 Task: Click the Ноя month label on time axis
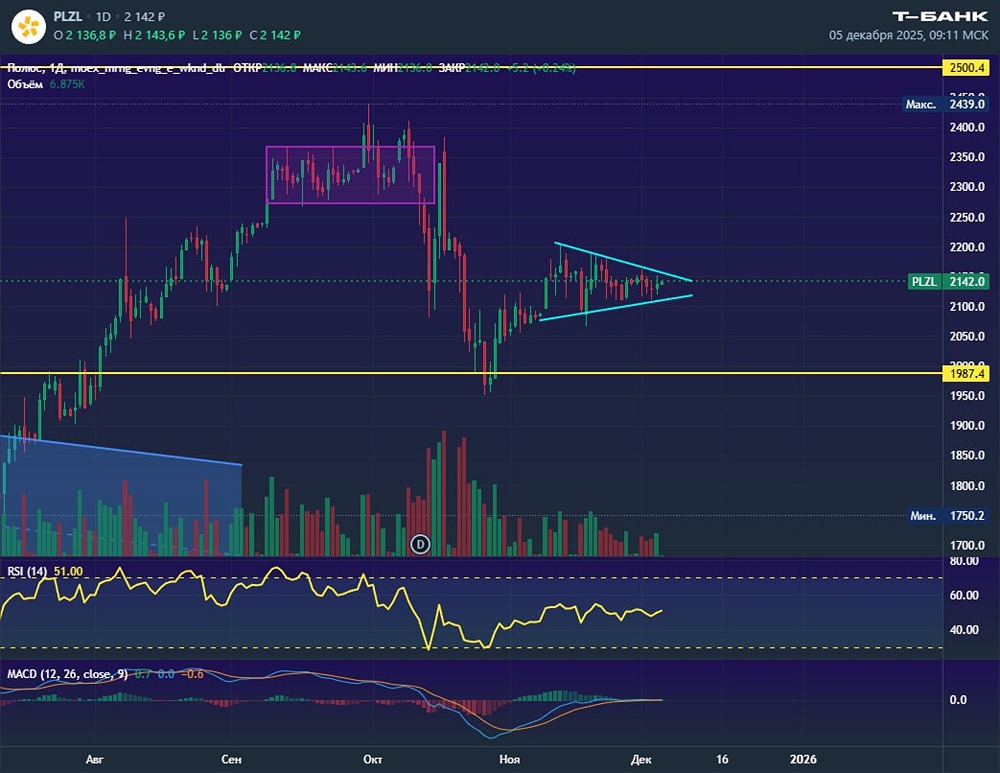tap(510, 759)
